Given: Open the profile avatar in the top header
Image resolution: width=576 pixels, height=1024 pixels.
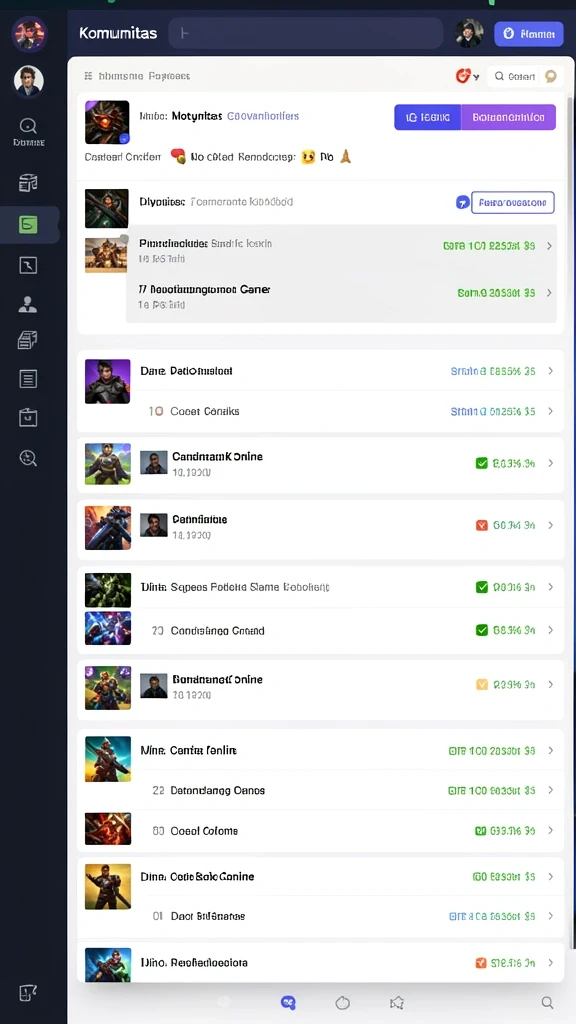Looking at the screenshot, I should coord(469,33).
